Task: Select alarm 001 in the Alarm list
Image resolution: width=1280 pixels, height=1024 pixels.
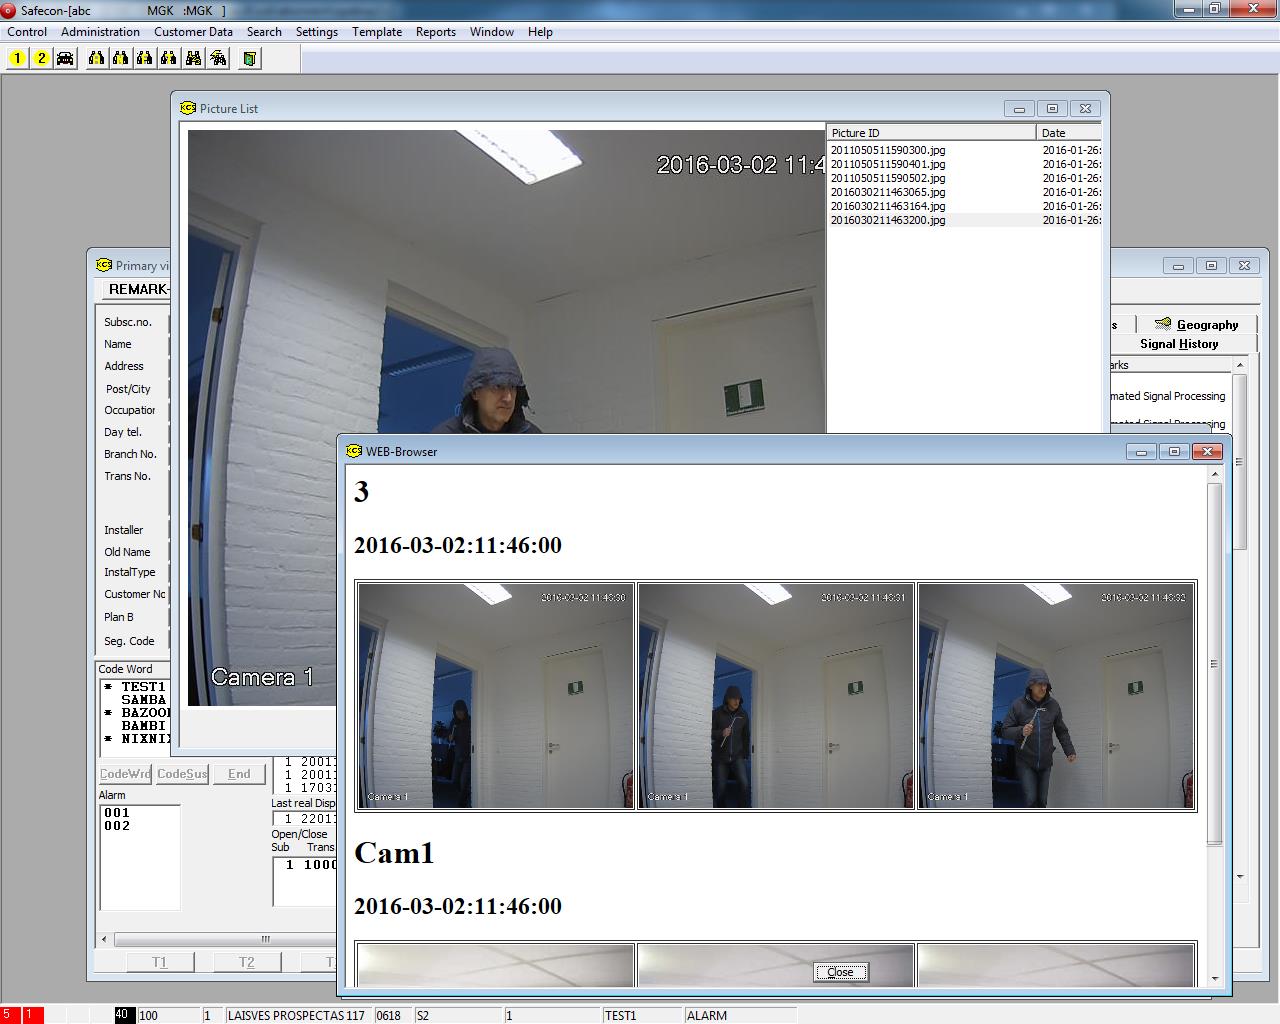Action: 117,813
